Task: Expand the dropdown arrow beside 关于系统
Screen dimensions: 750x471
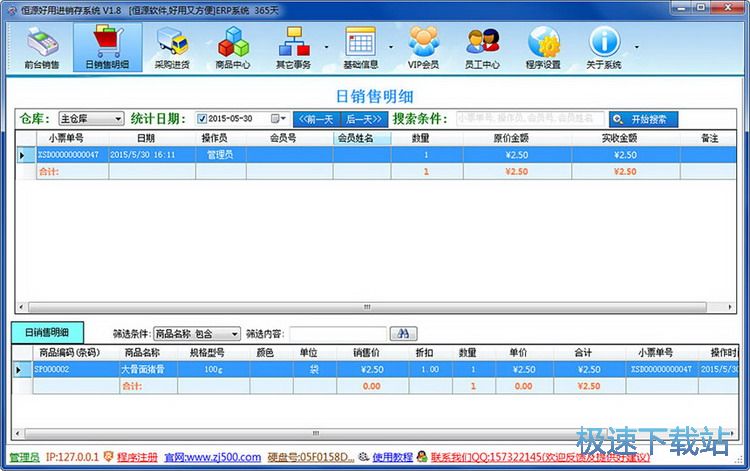Action: pos(637,47)
